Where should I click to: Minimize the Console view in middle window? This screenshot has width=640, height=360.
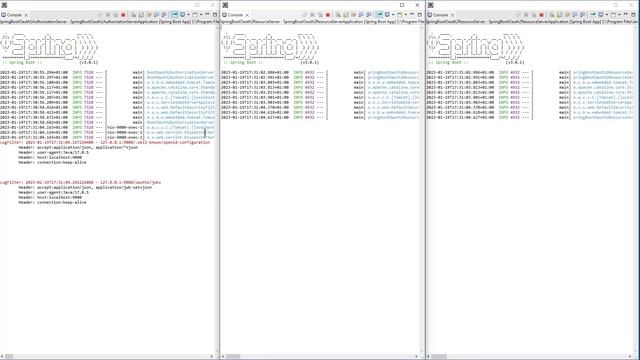(412, 14)
